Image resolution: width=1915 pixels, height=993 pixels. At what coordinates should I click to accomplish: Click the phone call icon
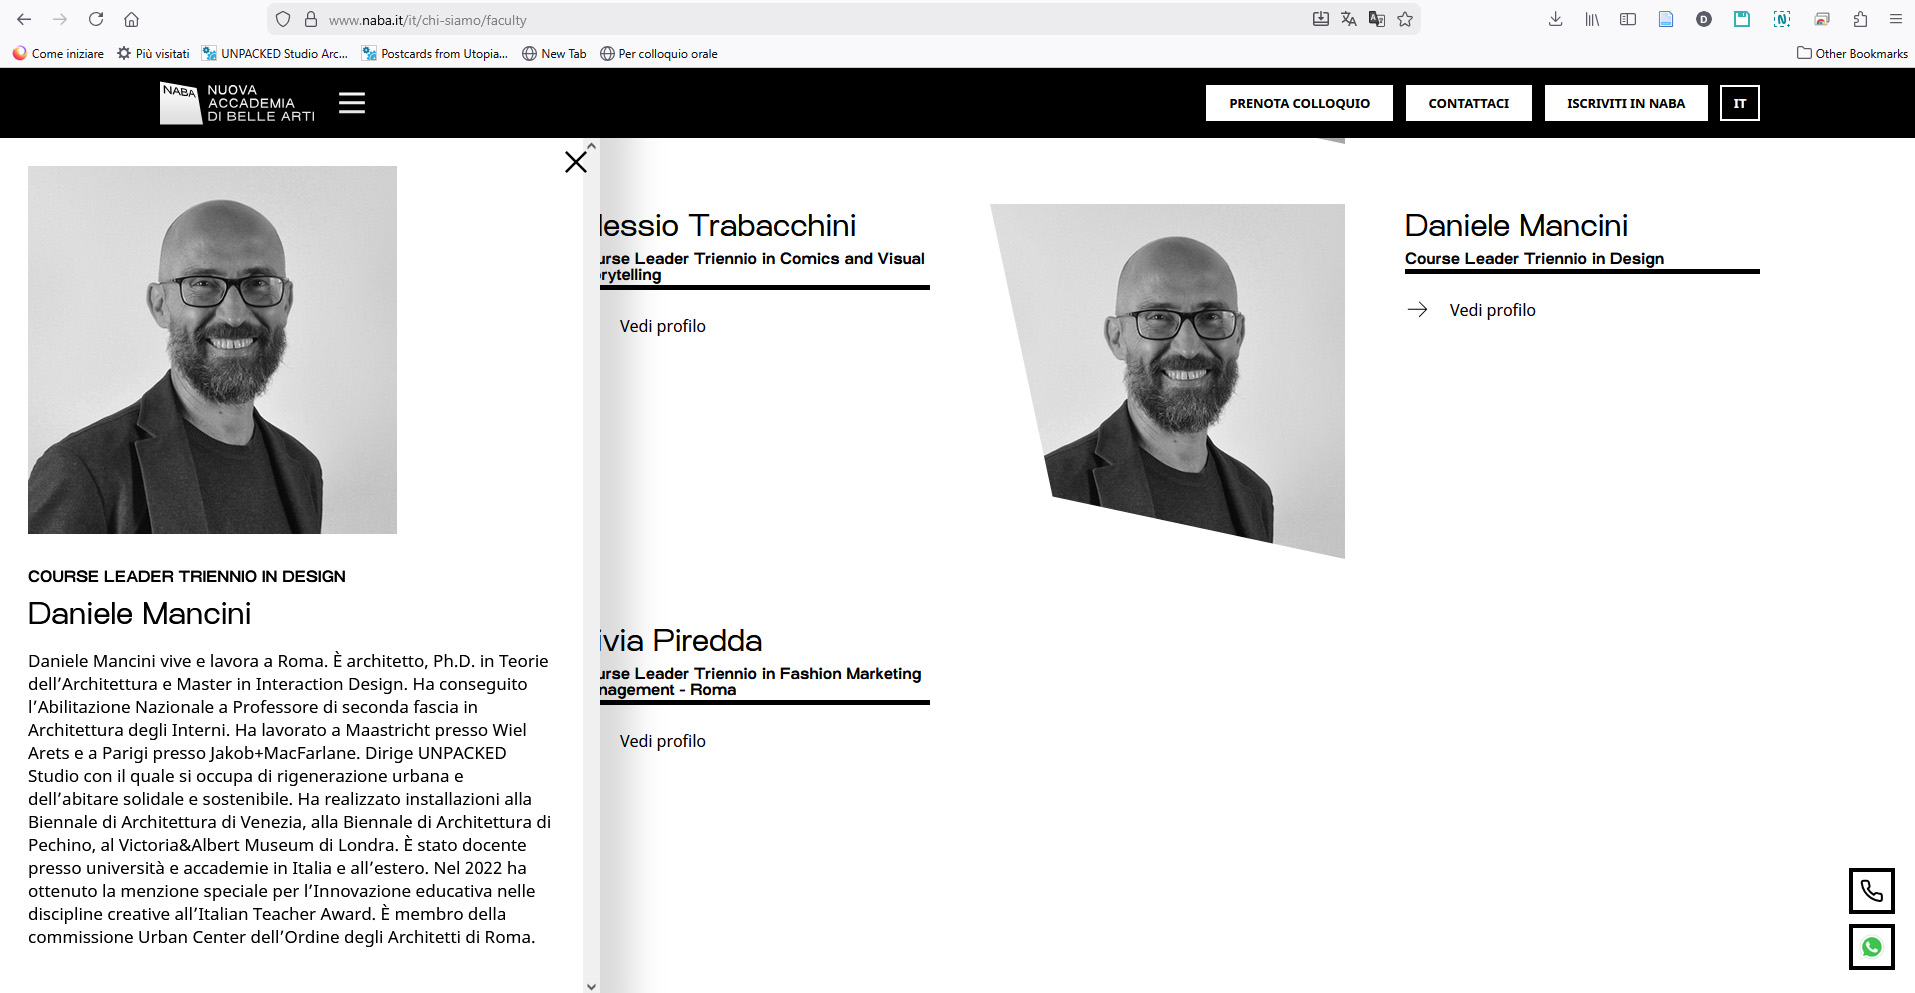coord(1871,890)
